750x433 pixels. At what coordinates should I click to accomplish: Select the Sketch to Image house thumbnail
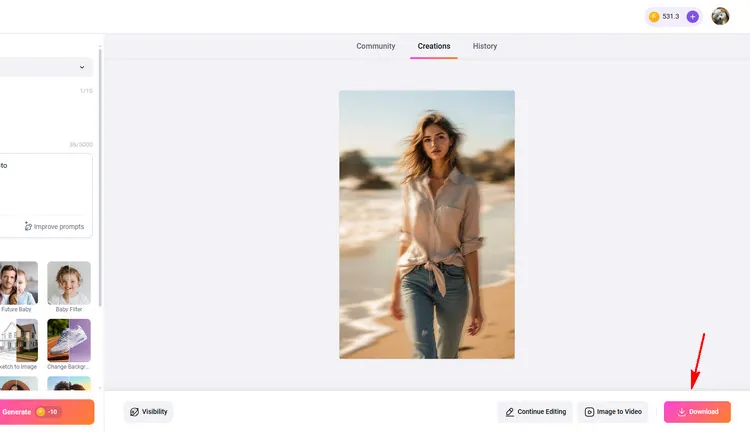pos(19,340)
